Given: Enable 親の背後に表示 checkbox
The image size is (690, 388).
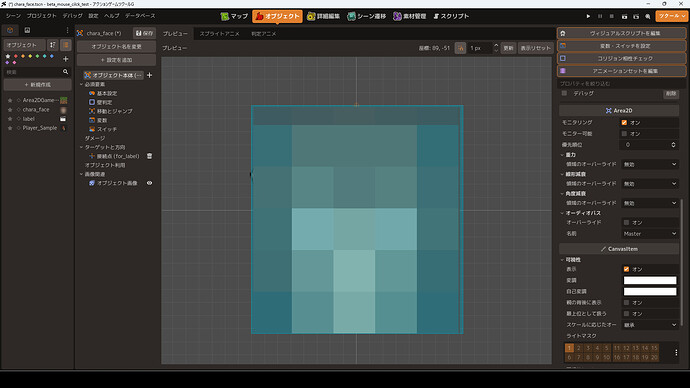Looking at the screenshot, I should [x=626, y=303].
